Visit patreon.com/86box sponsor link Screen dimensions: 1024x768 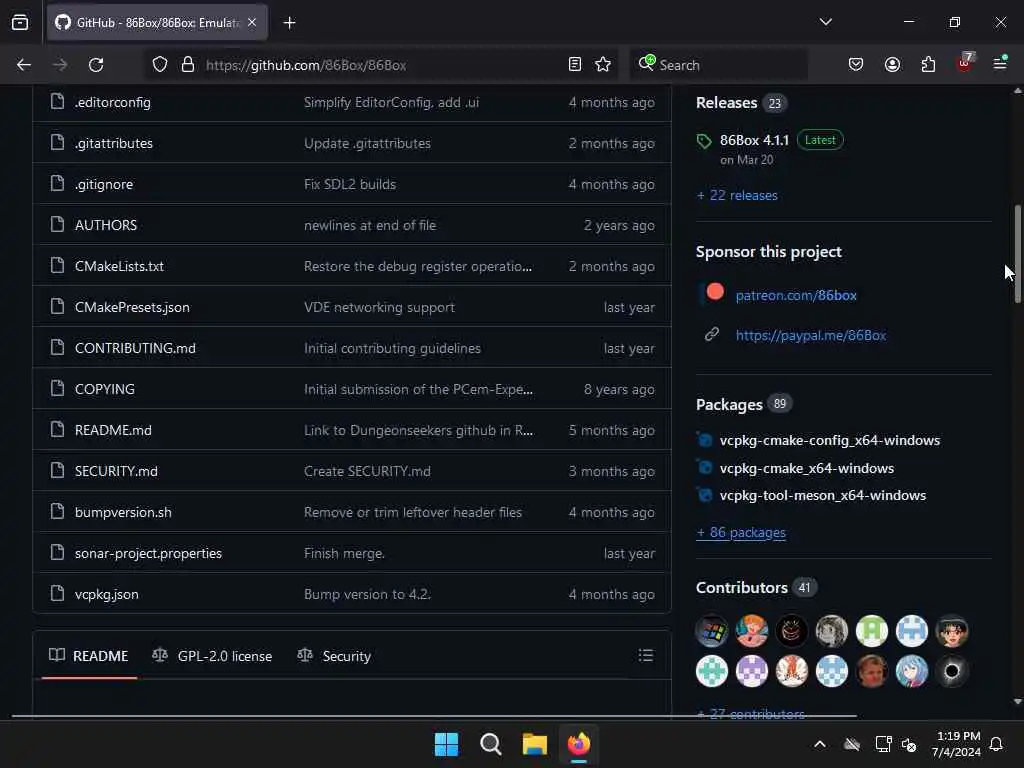(x=796, y=295)
